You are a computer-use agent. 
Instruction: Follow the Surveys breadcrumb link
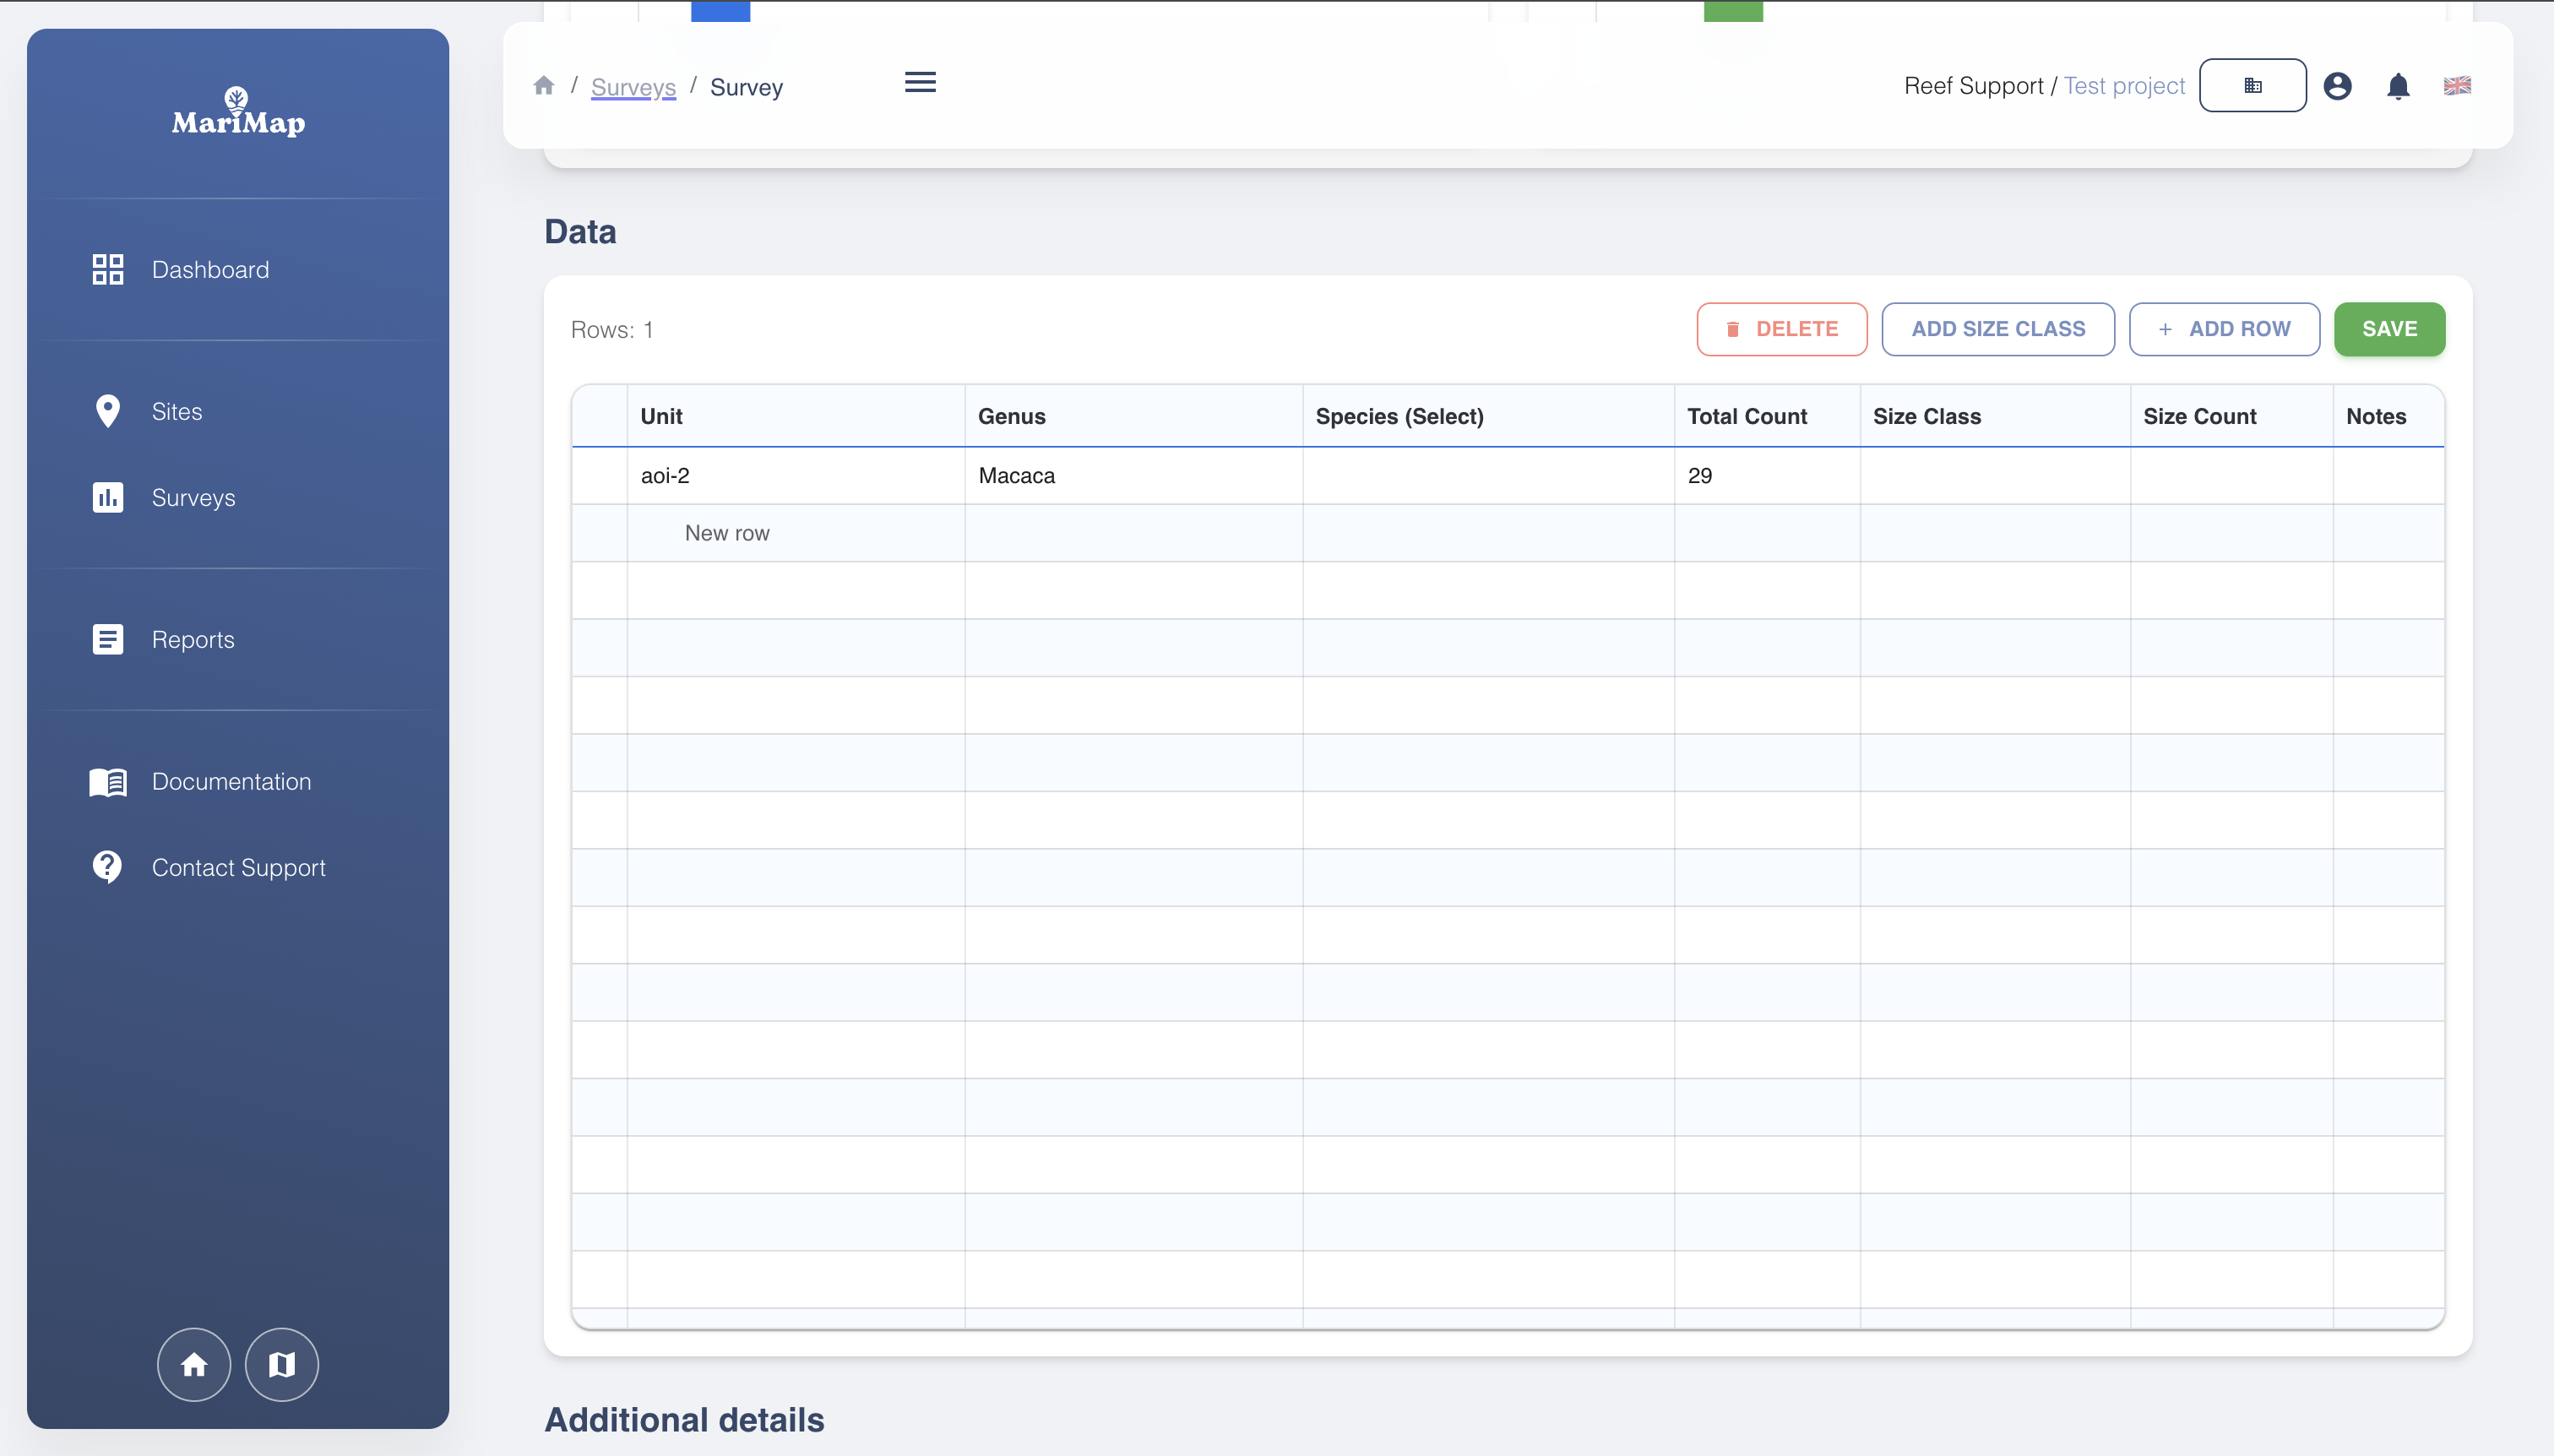tap(633, 88)
